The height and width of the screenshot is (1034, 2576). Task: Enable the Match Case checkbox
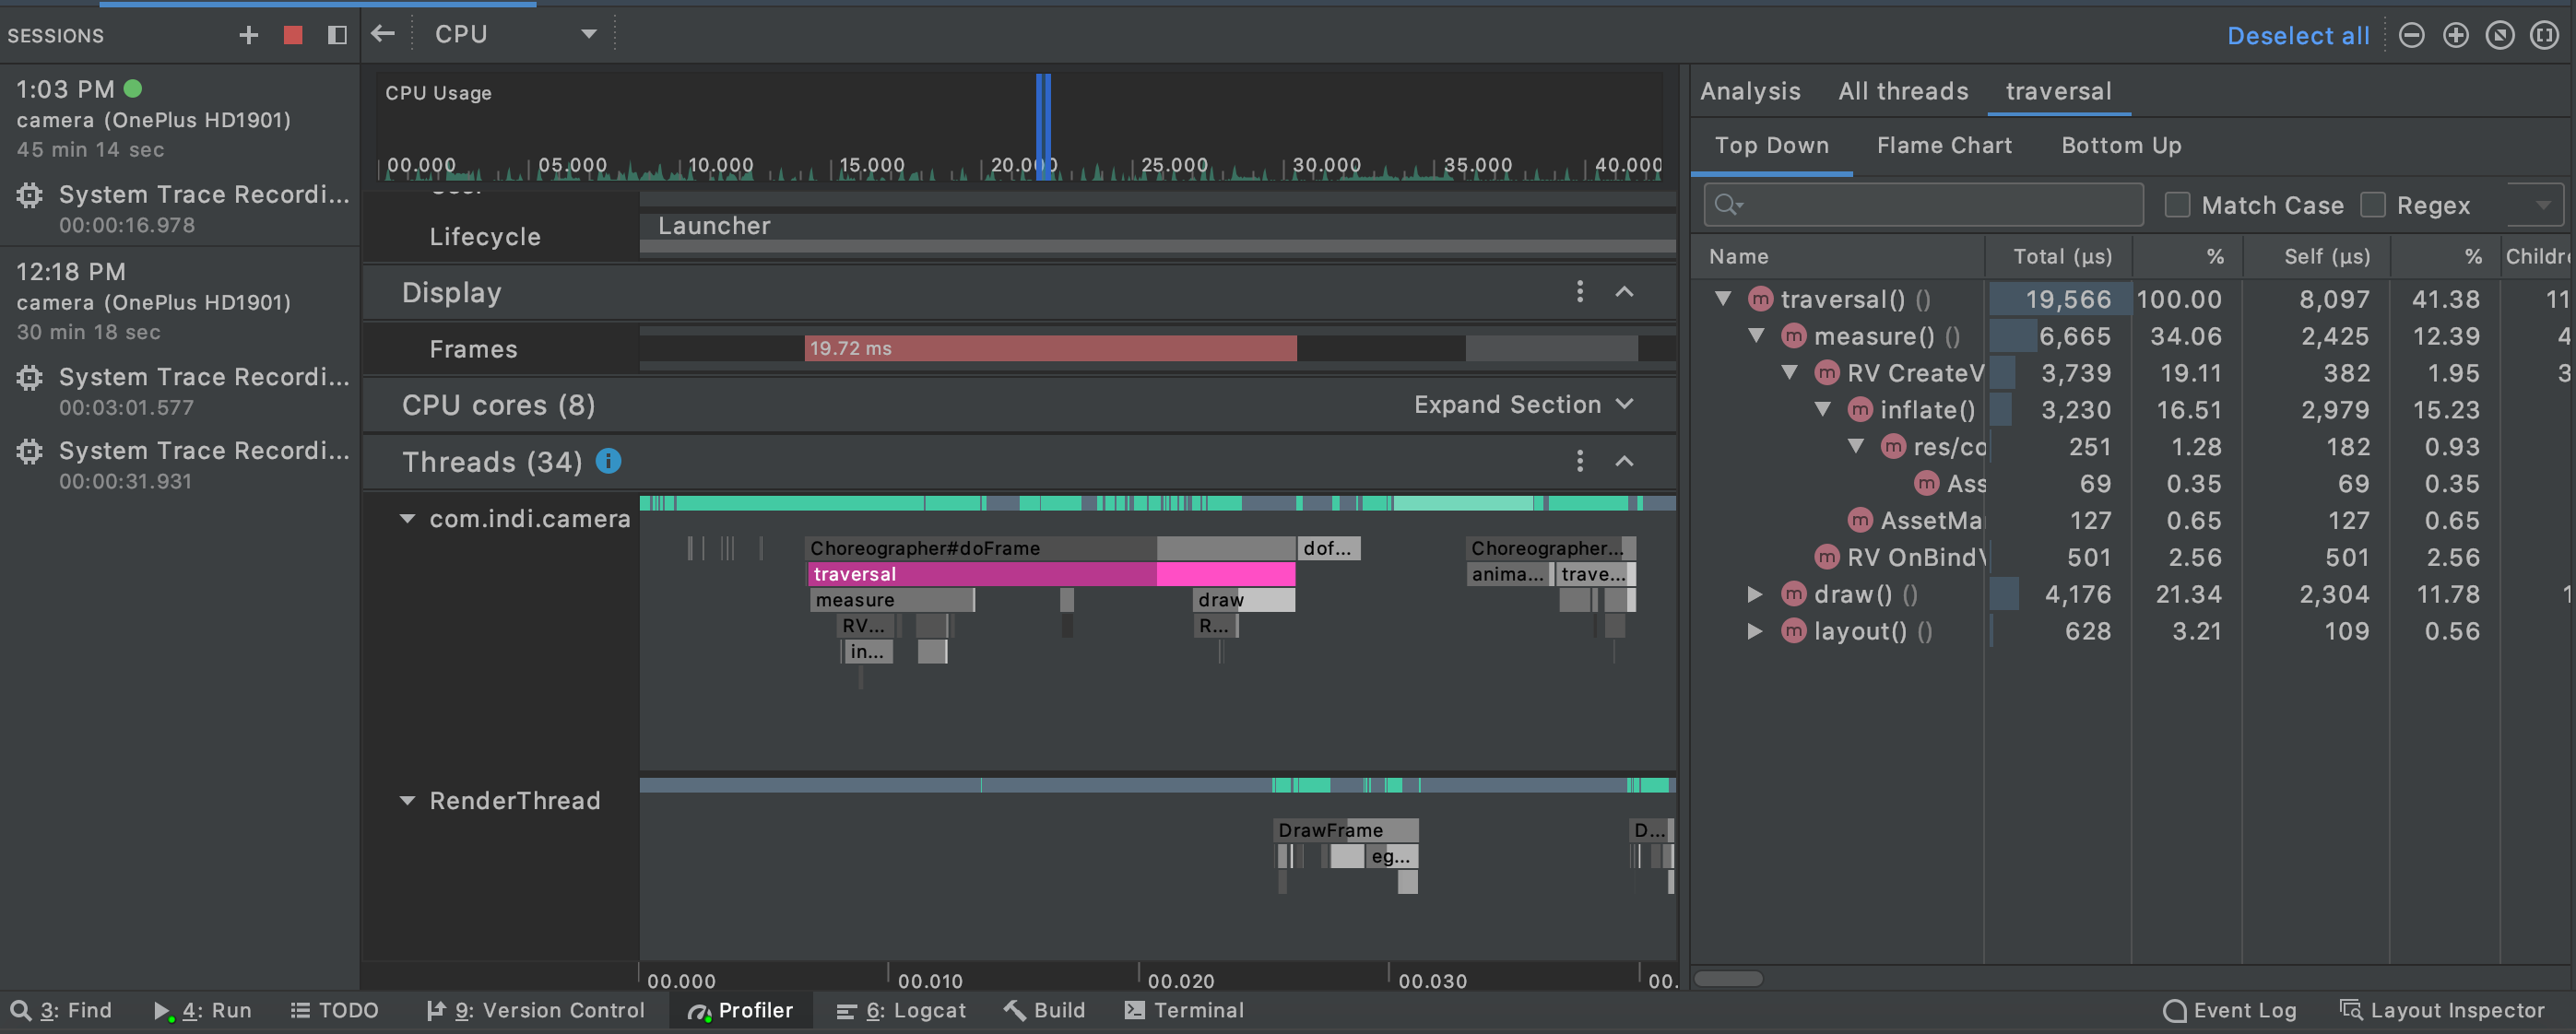2176,205
